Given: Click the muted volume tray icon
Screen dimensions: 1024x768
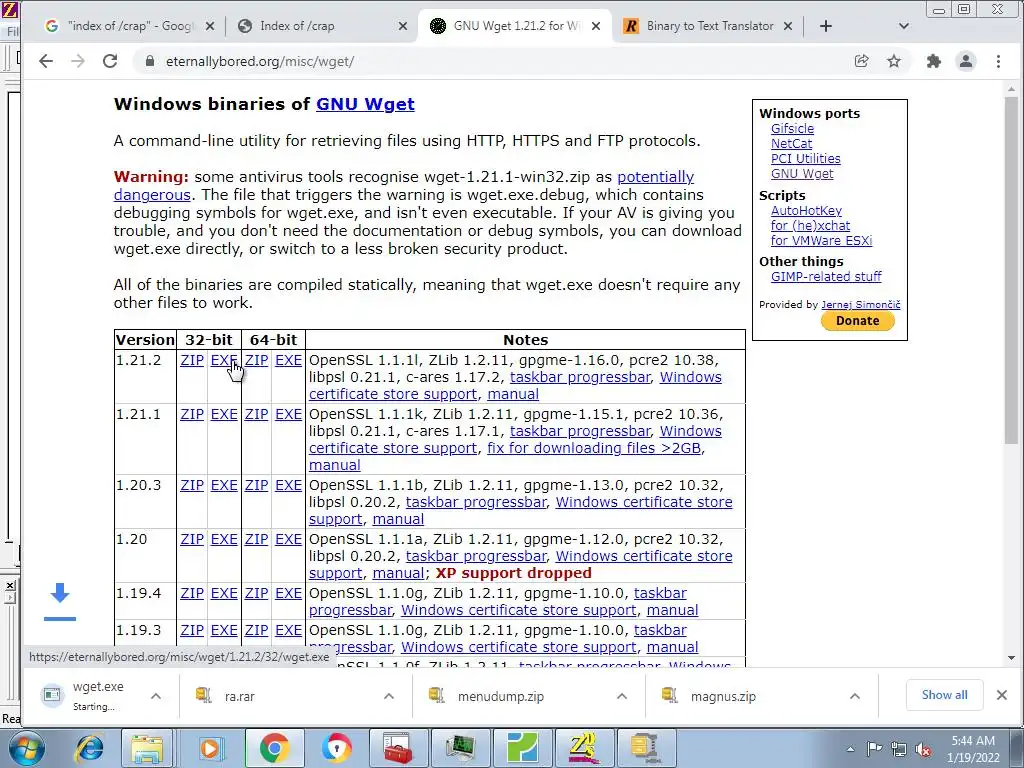Looking at the screenshot, I should click(x=923, y=750).
